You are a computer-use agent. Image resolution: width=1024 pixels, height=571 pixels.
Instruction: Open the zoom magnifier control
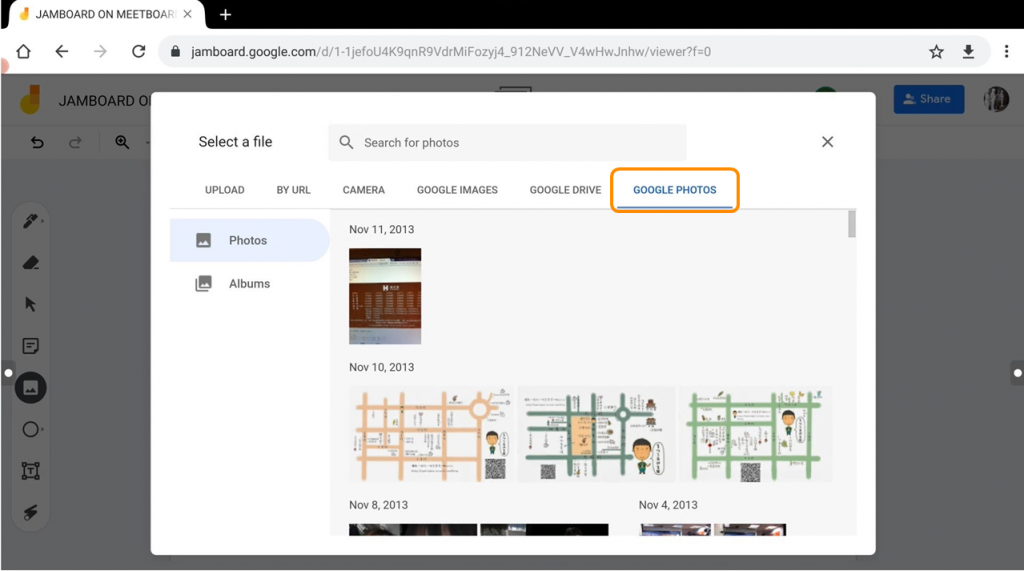122,142
